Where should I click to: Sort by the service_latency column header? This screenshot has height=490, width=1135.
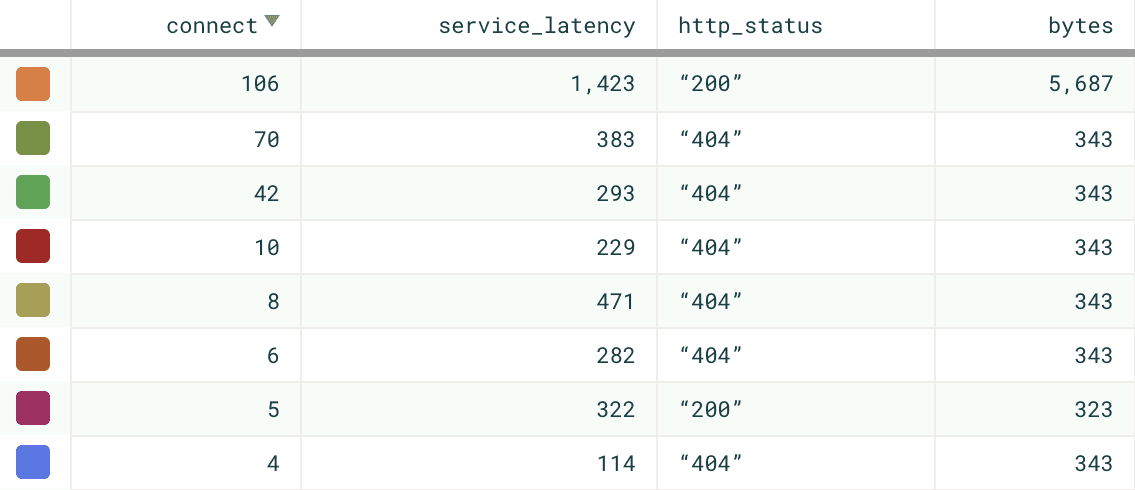pyautogui.click(x=537, y=26)
